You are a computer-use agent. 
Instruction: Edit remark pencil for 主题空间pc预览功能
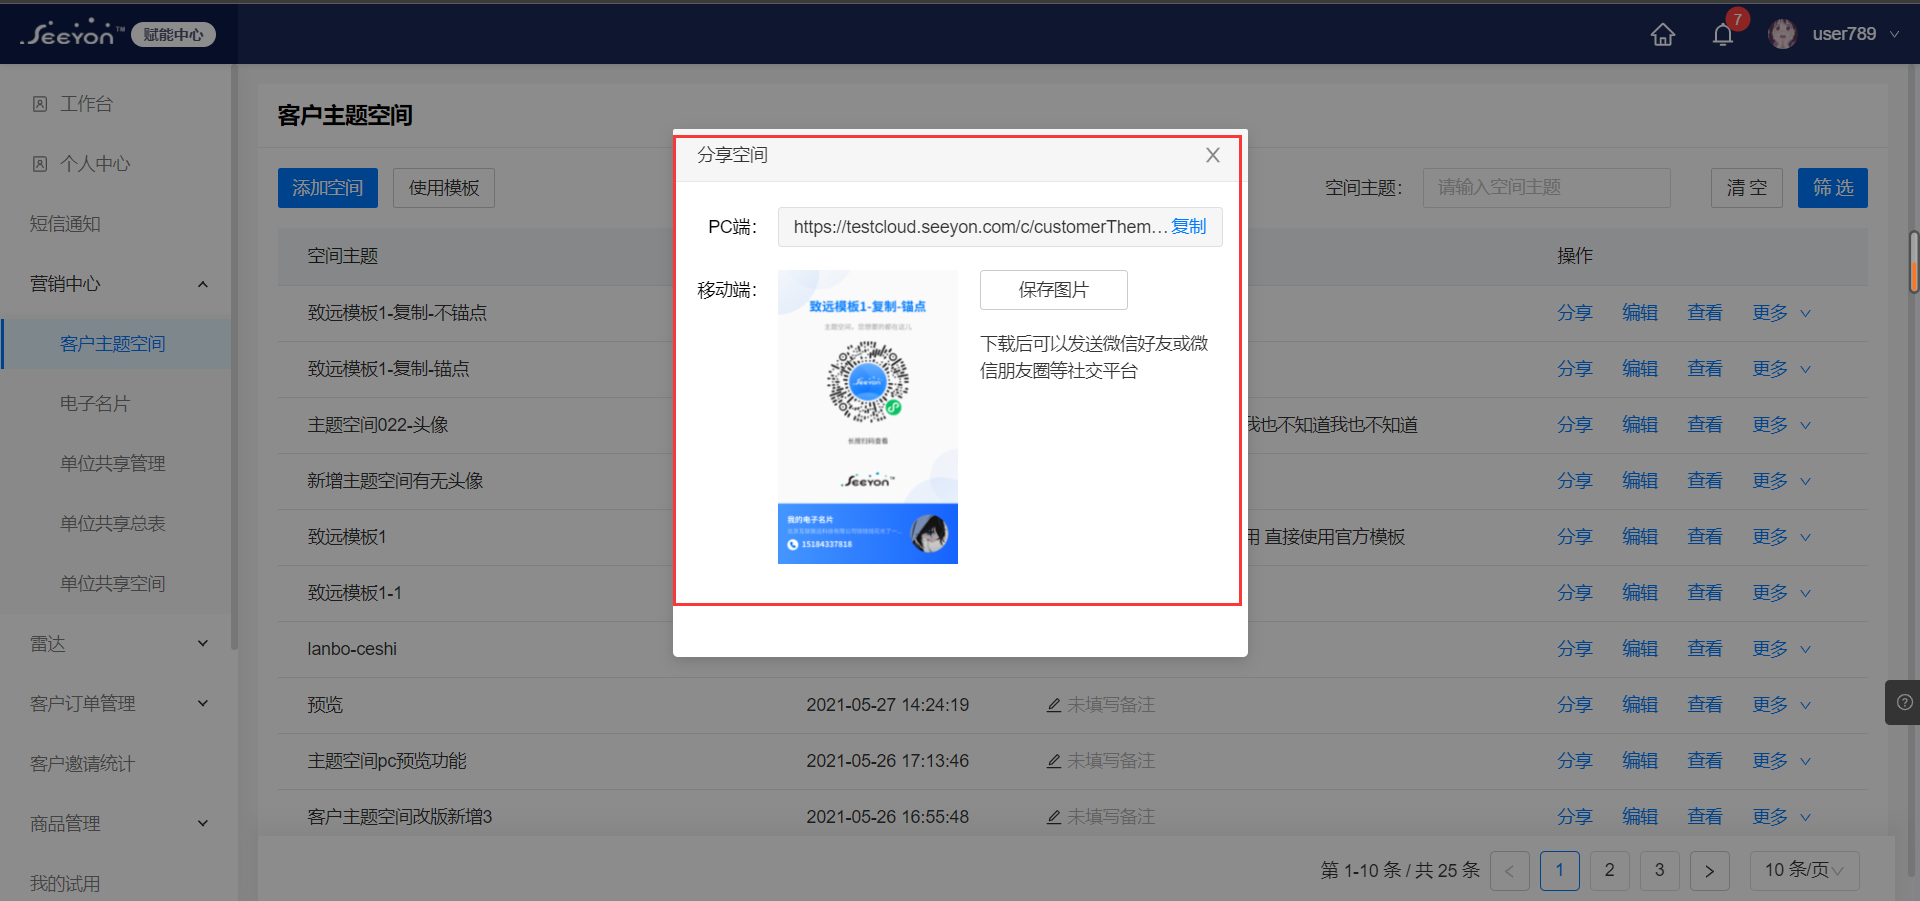click(x=1054, y=761)
